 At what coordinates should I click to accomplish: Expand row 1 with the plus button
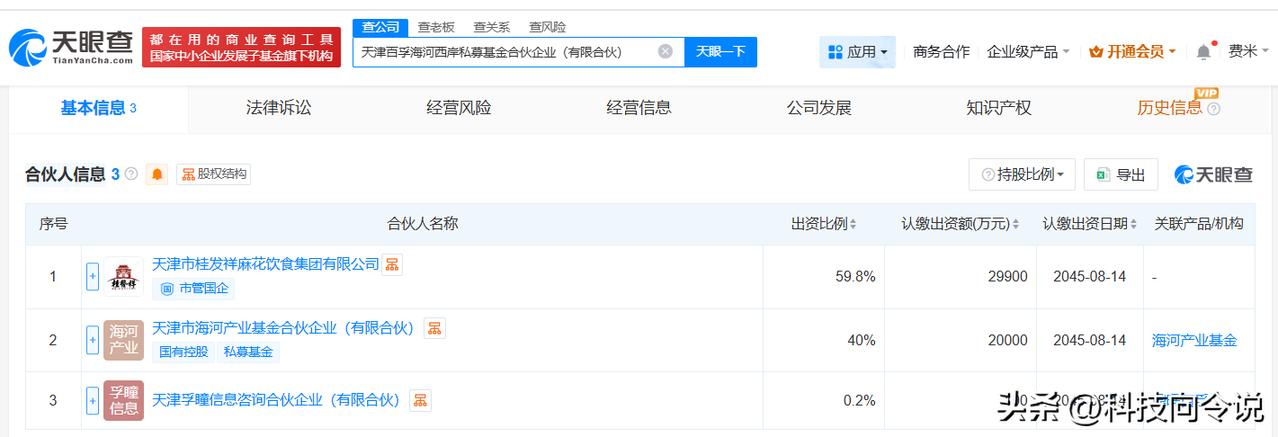click(93, 276)
